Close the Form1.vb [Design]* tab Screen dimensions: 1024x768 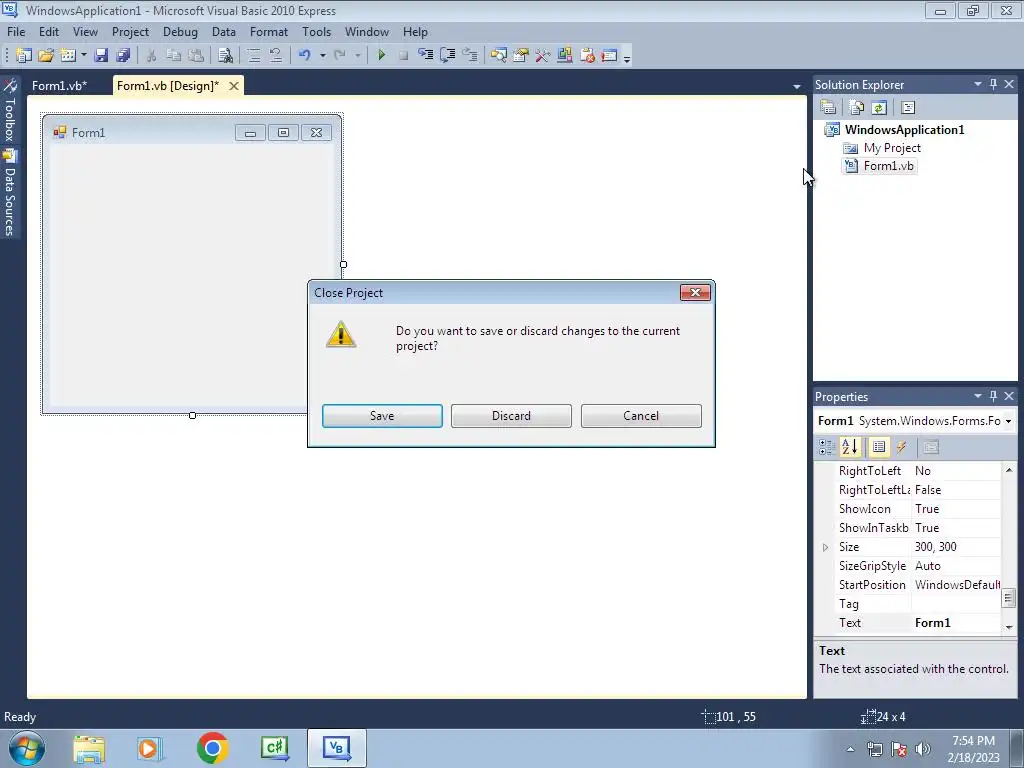click(234, 86)
